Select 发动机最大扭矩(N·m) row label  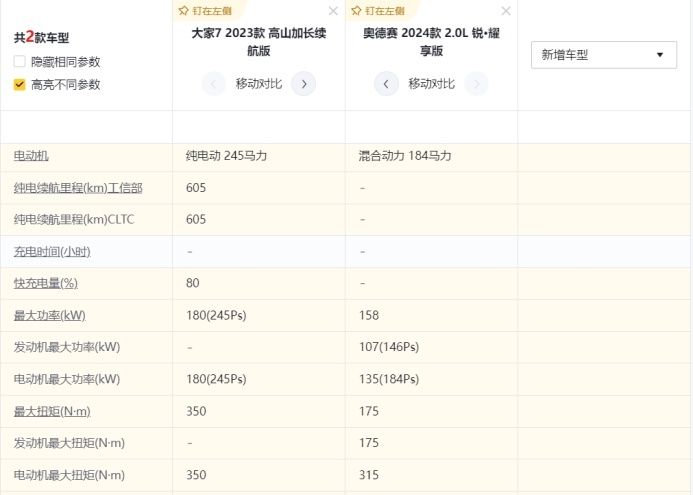[69, 442]
